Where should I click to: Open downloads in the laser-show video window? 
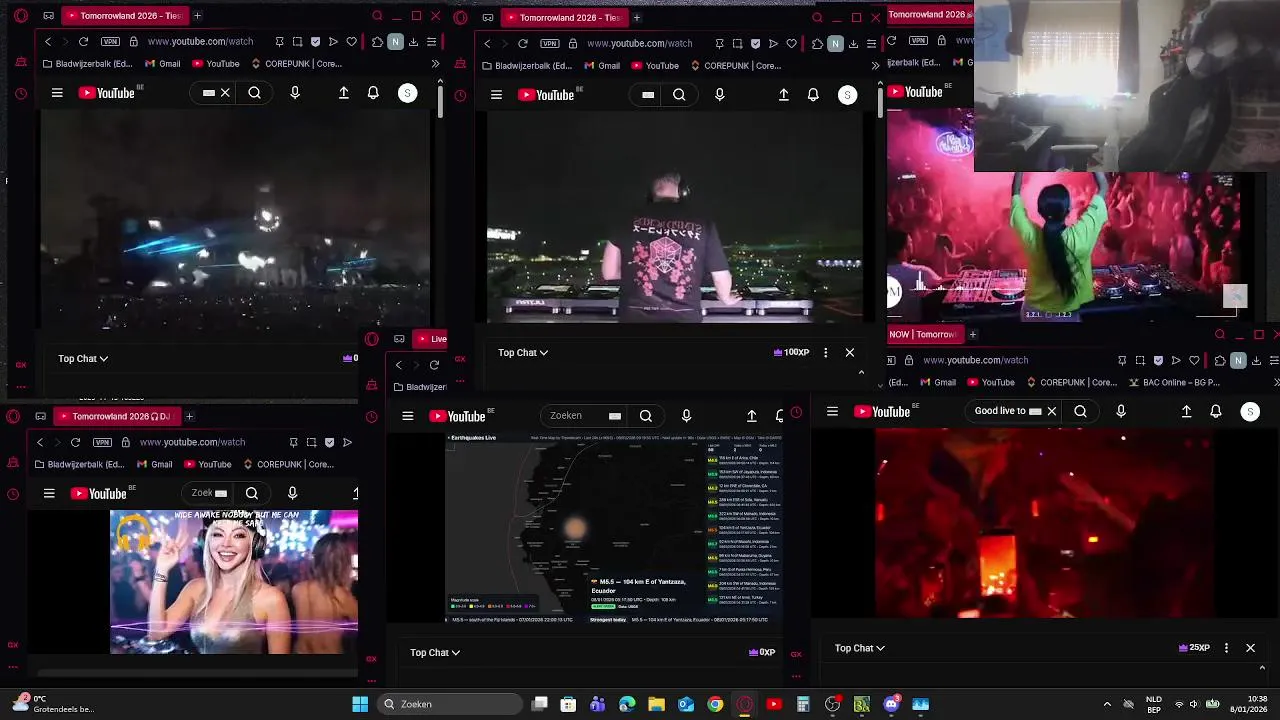pyautogui.click(x=413, y=42)
